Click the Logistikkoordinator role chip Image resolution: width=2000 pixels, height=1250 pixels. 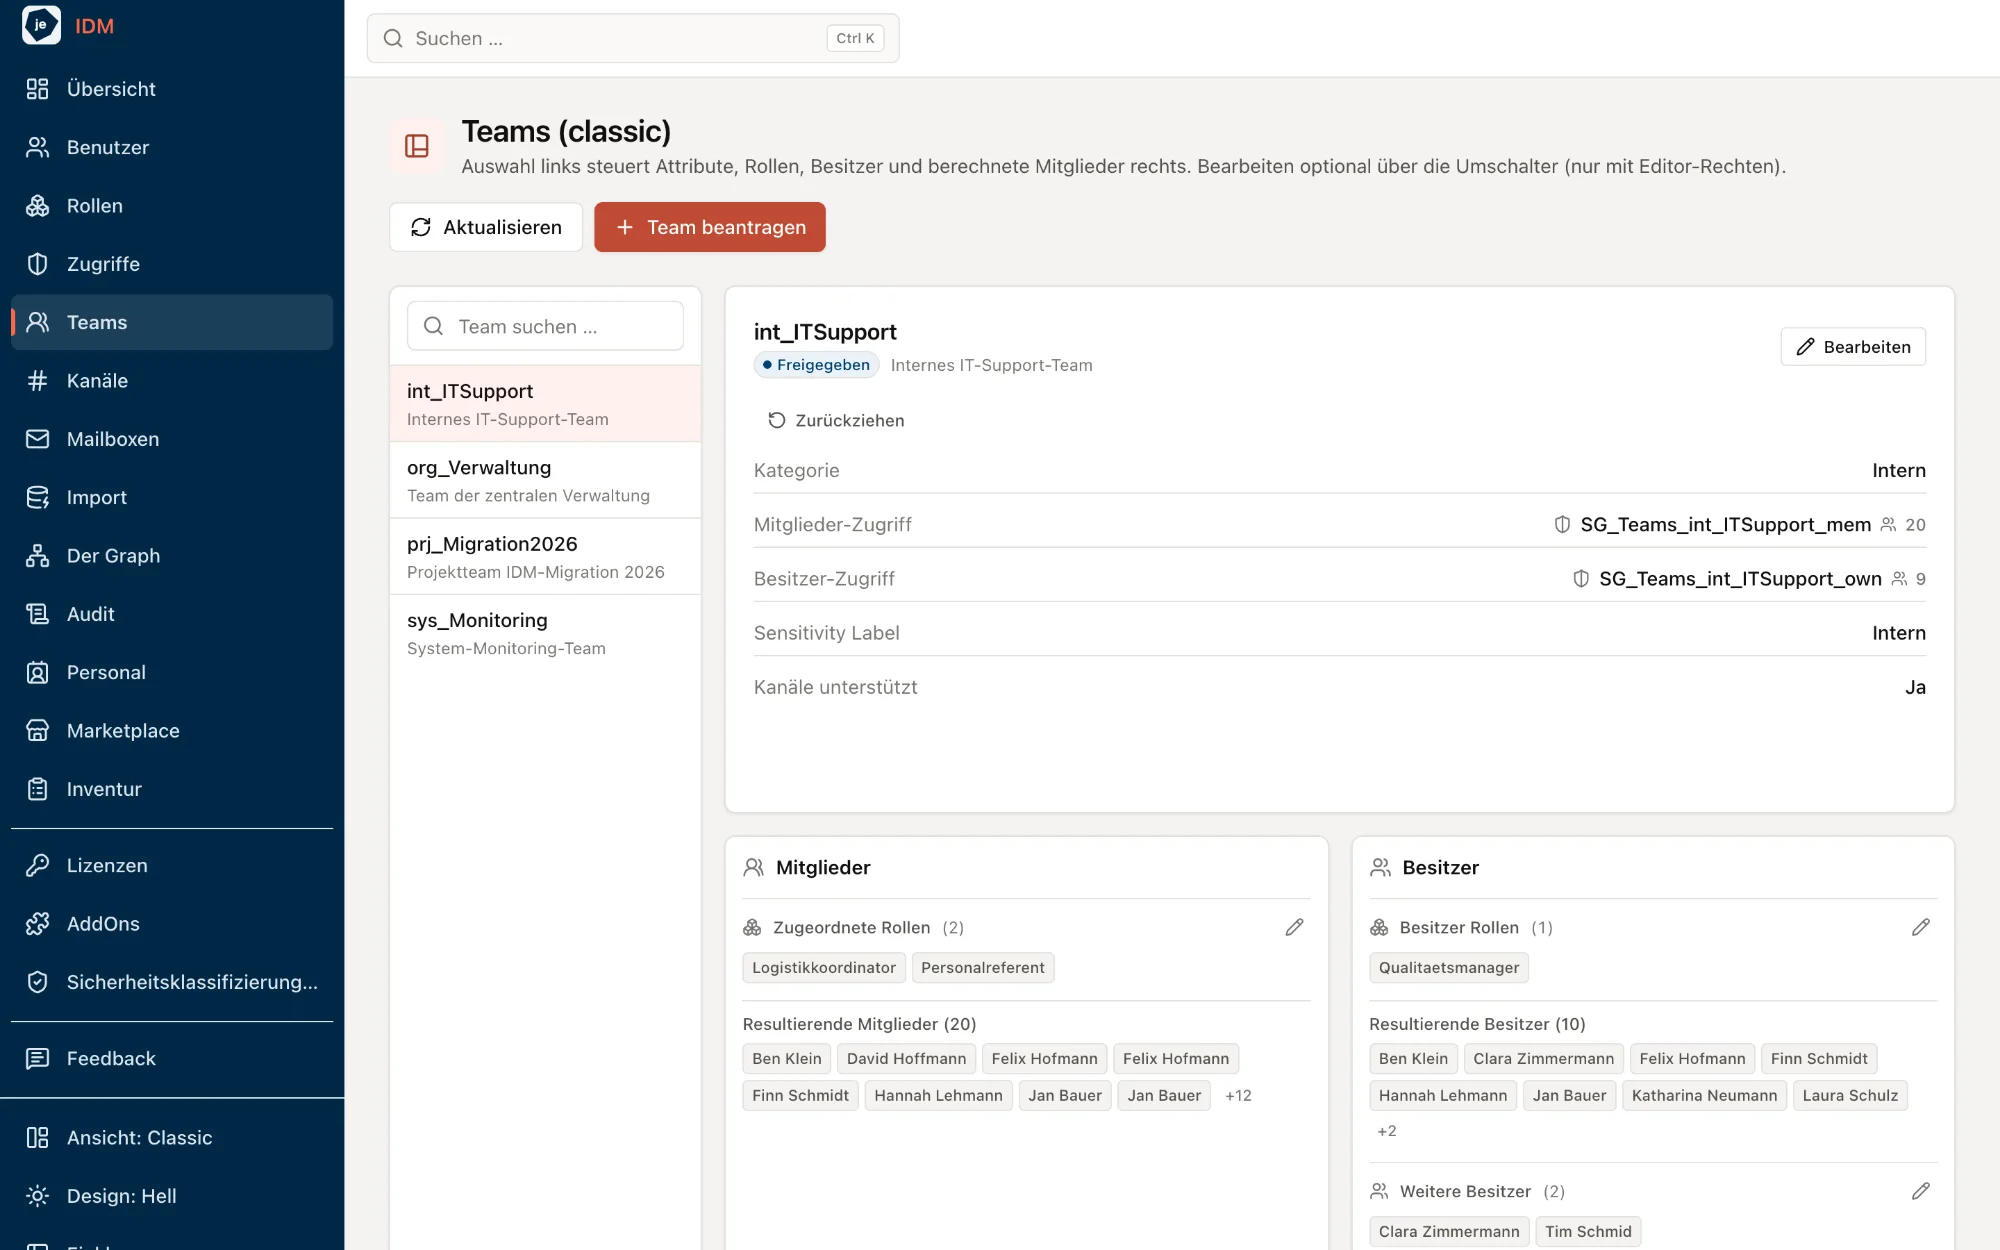824,967
